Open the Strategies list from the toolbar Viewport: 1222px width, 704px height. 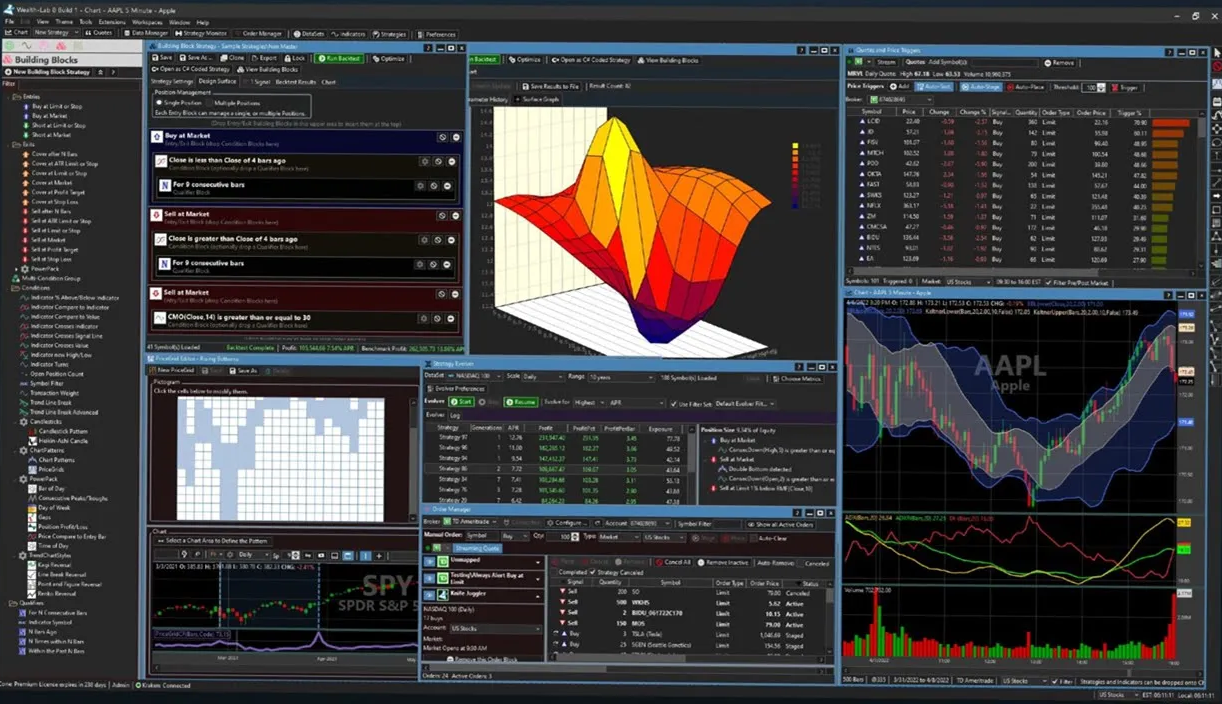pos(391,33)
